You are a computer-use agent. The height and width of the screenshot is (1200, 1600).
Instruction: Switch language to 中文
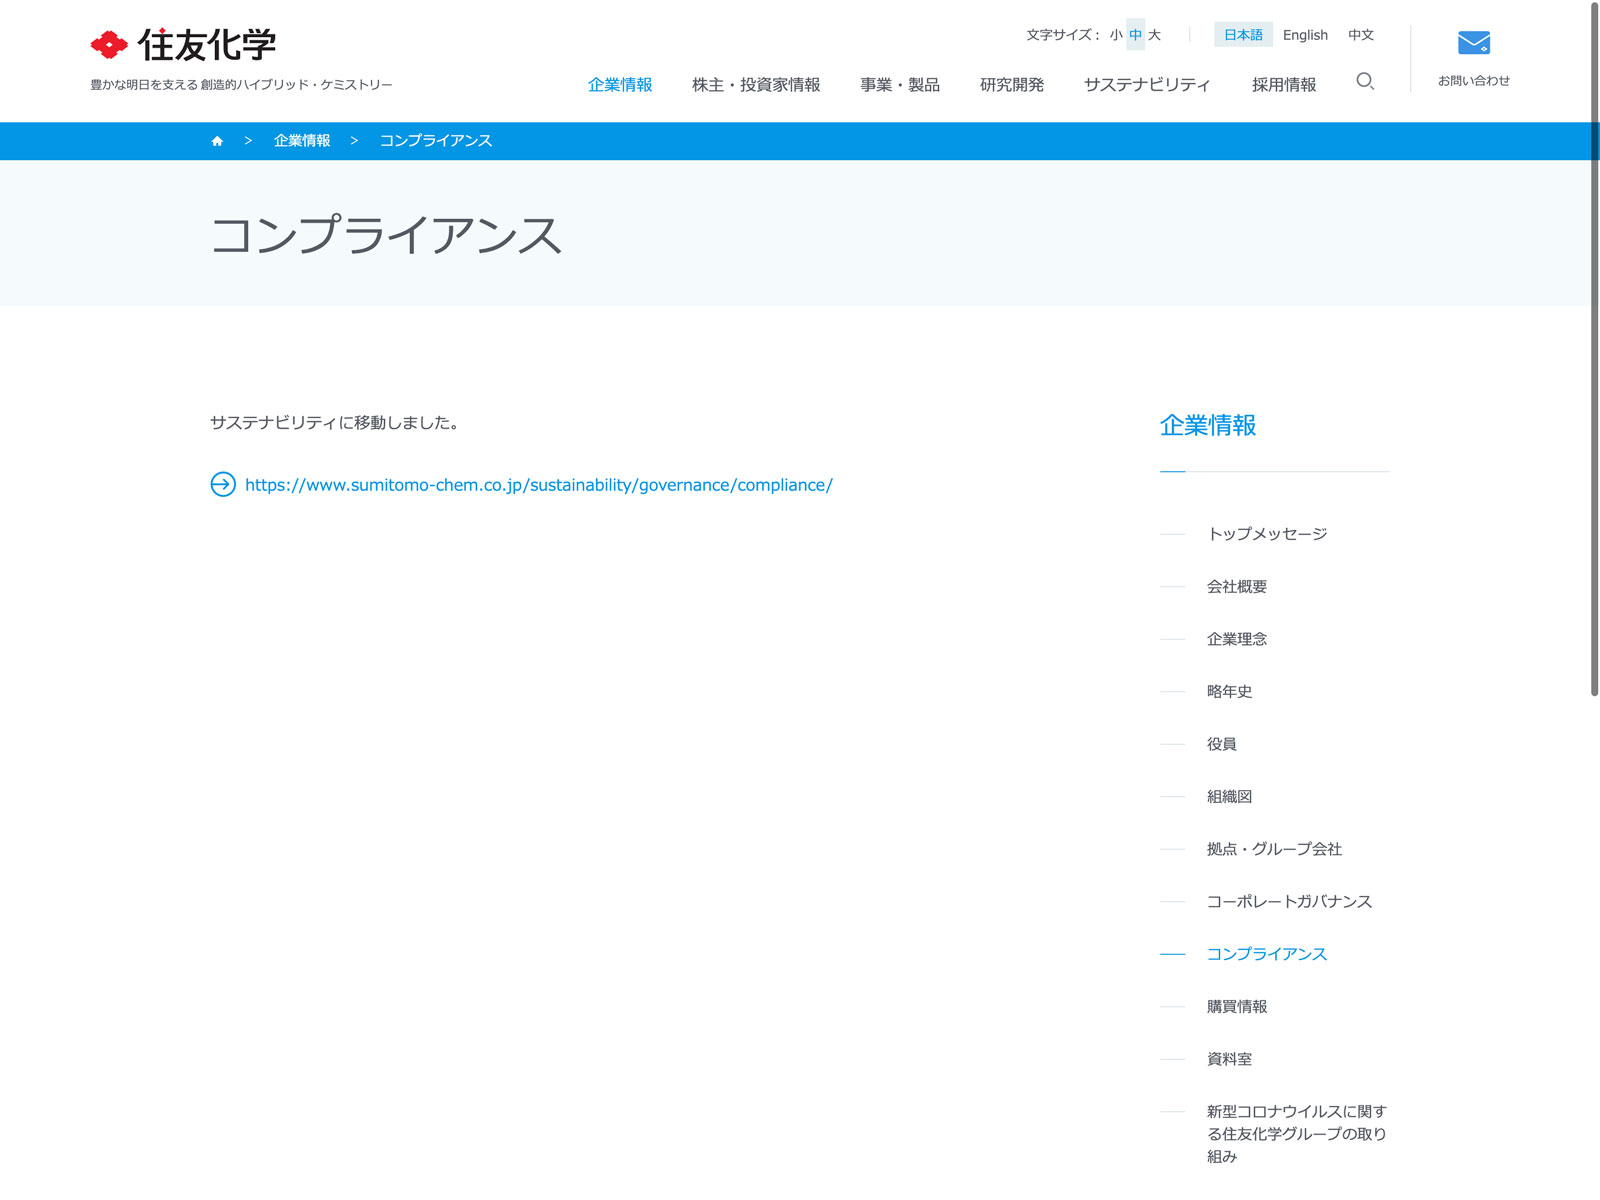coord(1360,35)
